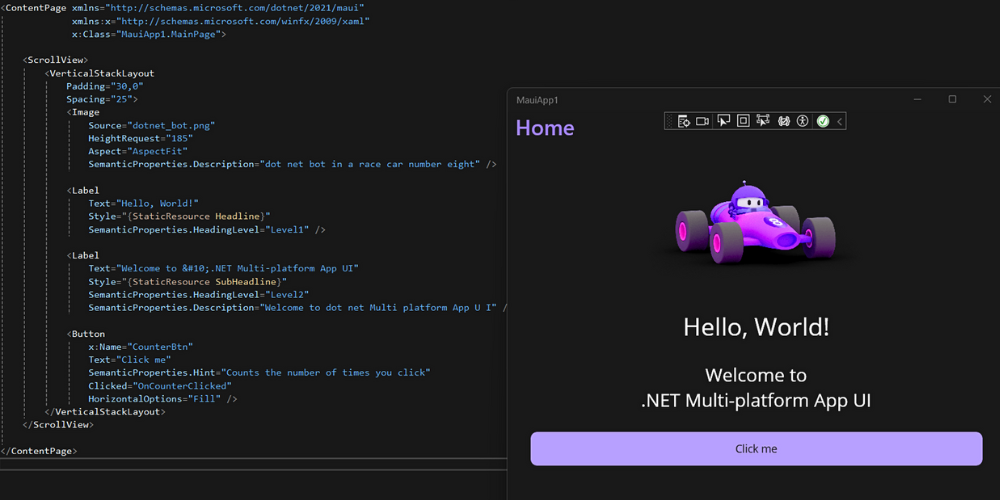
Task: Click the closing ScrollView tag
Action: tap(58, 425)
